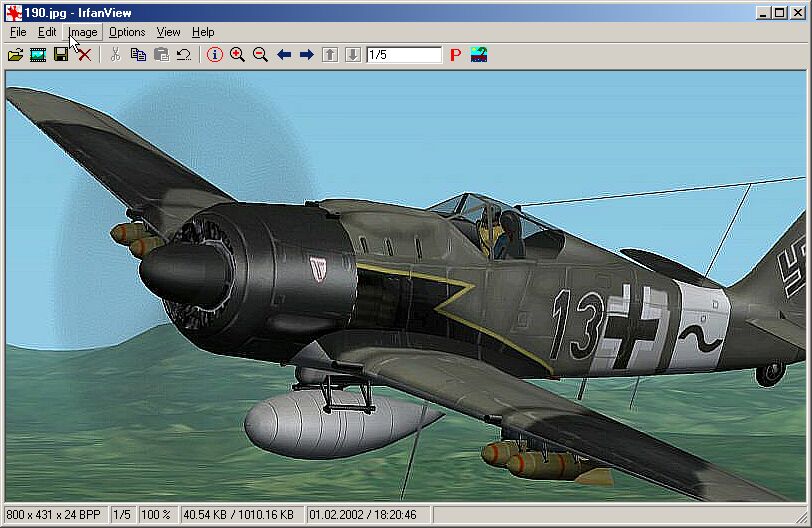Click the 1/5 image index field
The width and height of the screenshot is (812, 528).
tap(404, 54)
